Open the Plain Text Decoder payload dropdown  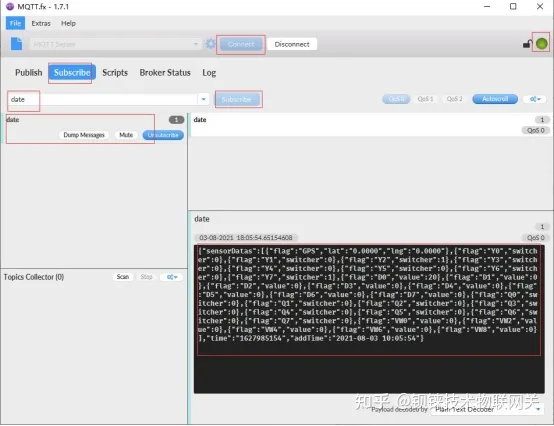(488, 409)
